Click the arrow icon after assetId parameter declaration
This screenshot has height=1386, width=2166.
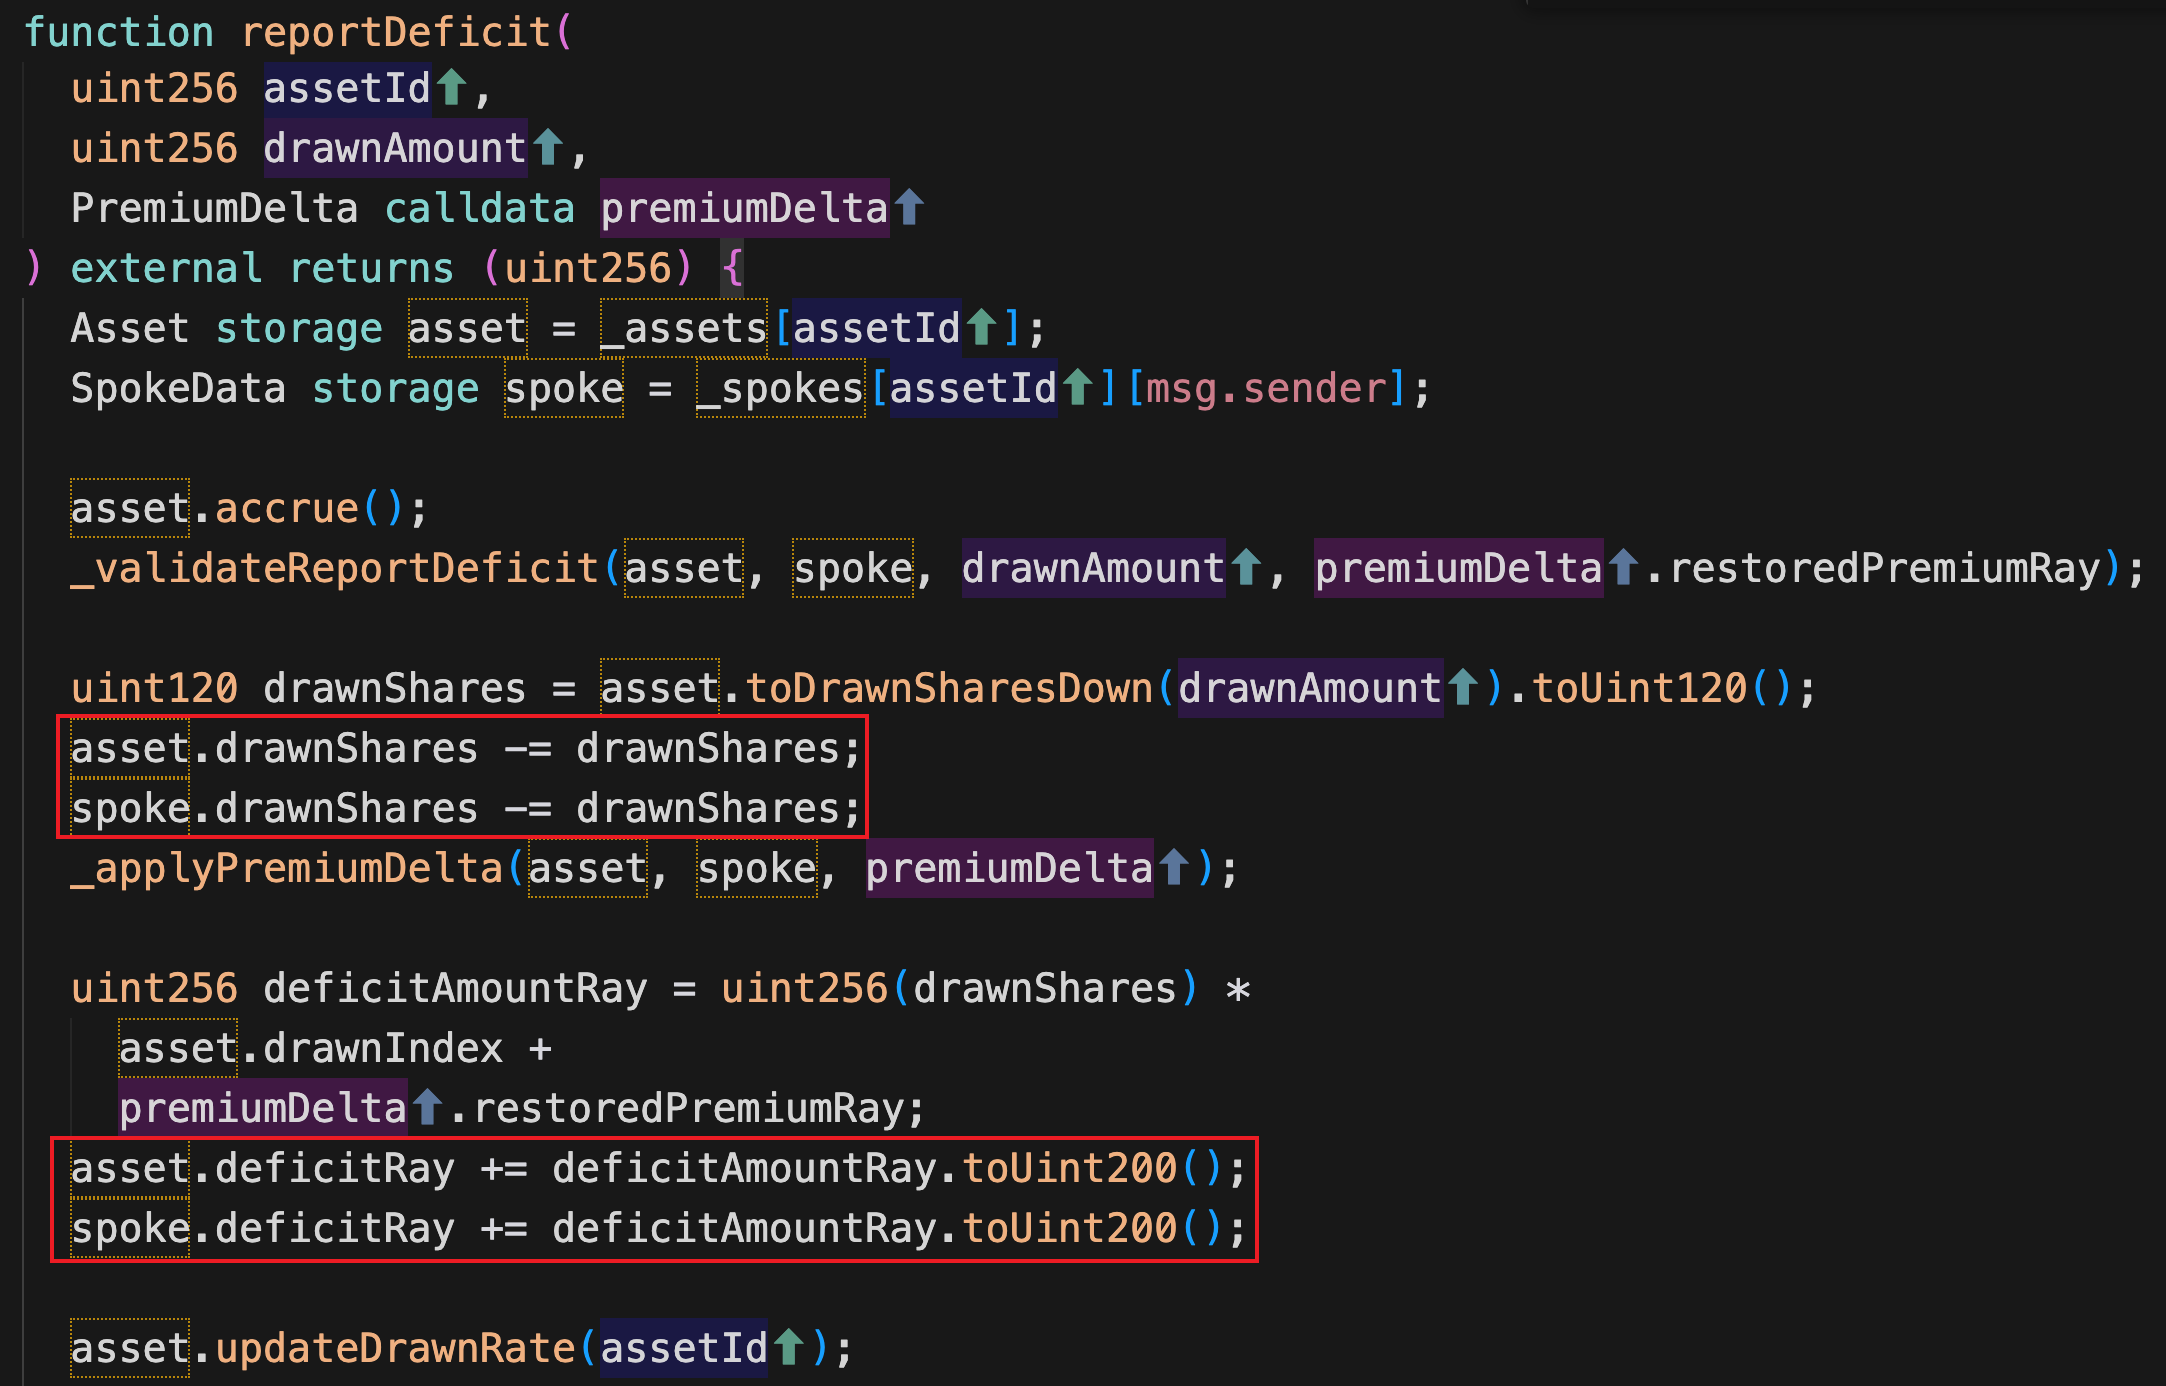click(x=452, y=88)
